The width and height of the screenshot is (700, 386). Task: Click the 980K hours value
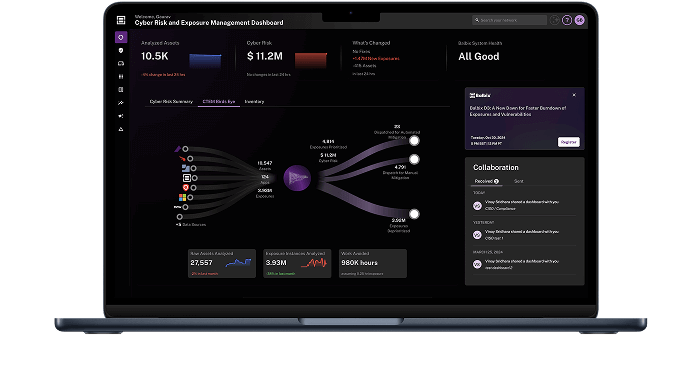point(359,263)
